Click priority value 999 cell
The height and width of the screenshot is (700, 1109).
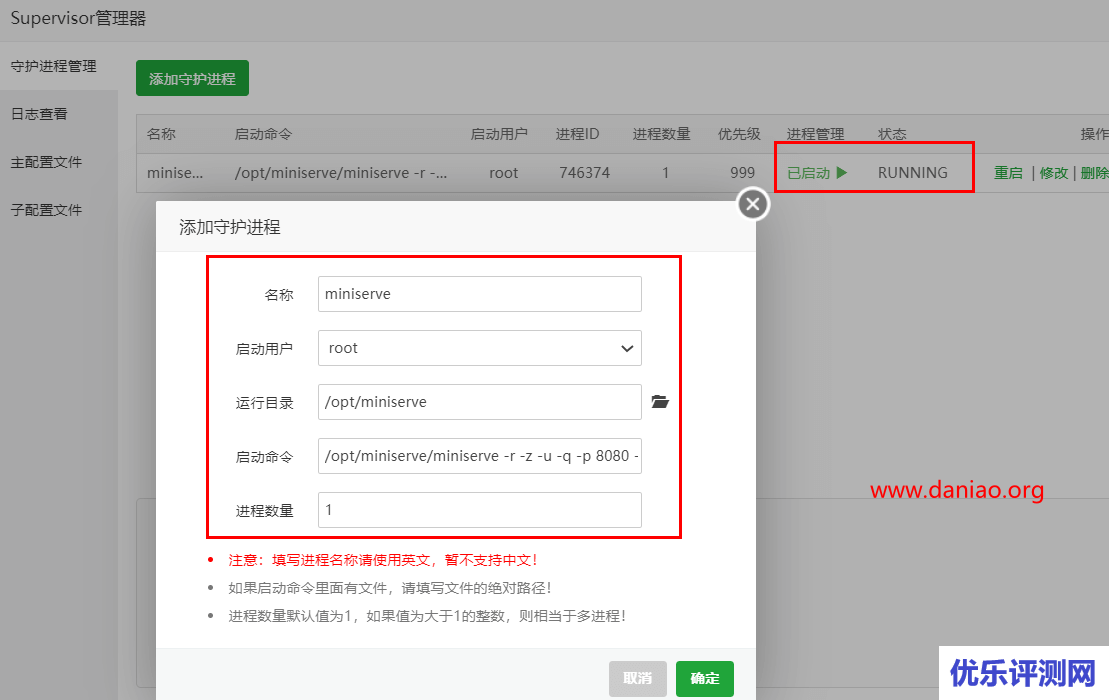coord(742,173)
